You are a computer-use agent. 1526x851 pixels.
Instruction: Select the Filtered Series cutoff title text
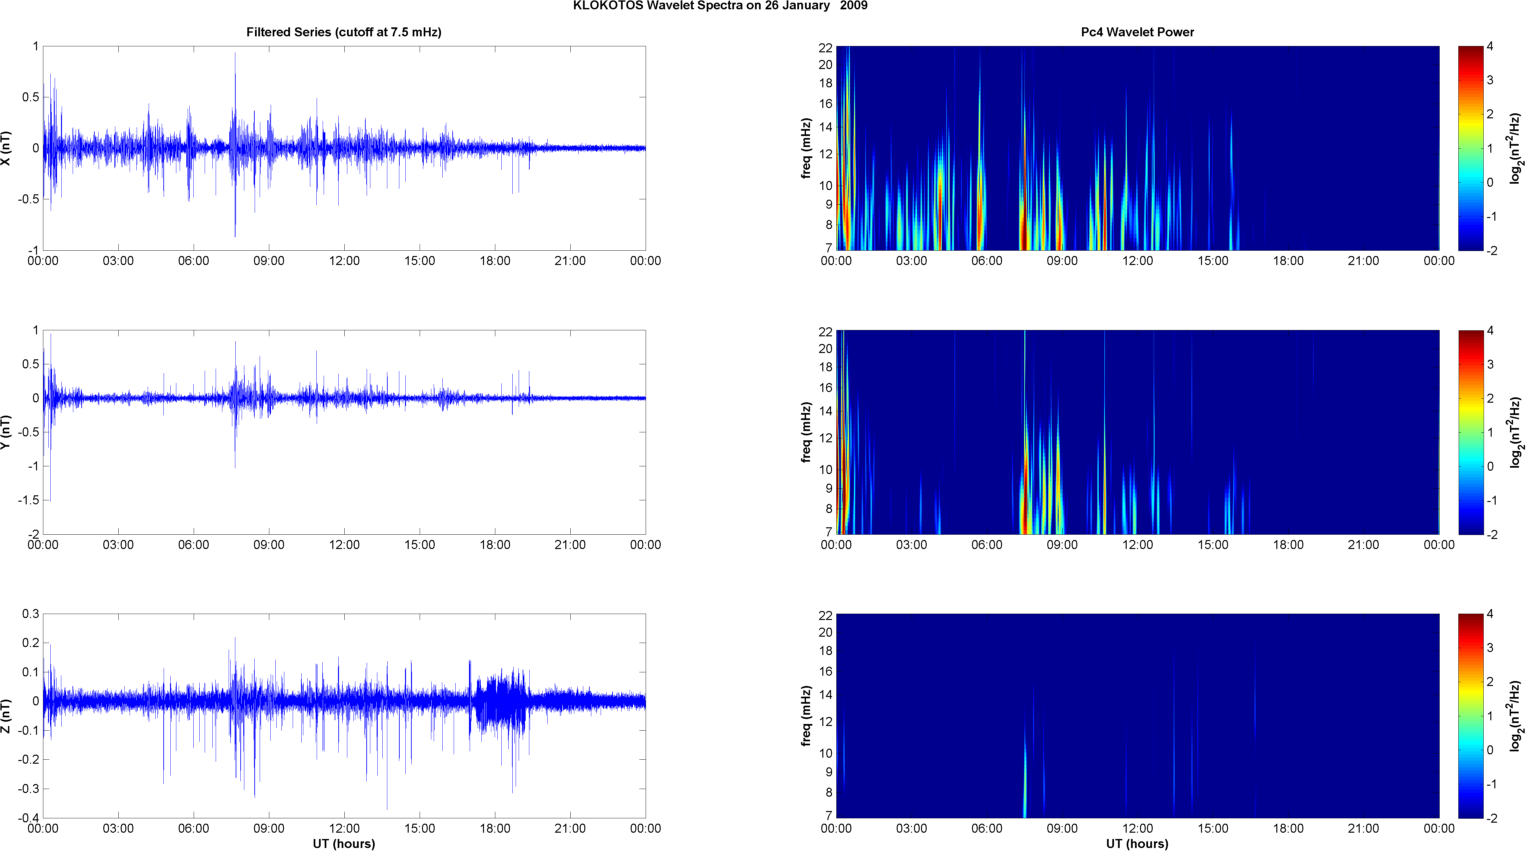tap(343, 32)
